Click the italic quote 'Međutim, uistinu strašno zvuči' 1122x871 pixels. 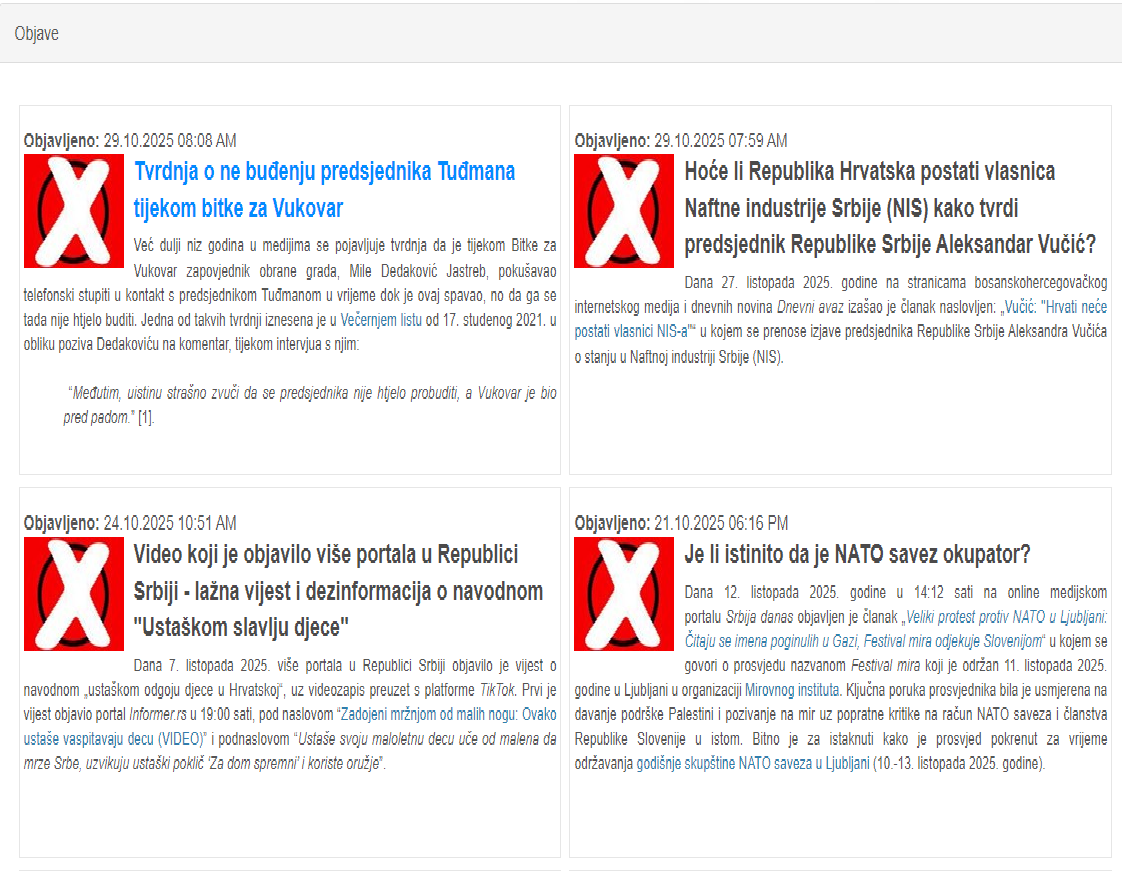tap(310, 393)
